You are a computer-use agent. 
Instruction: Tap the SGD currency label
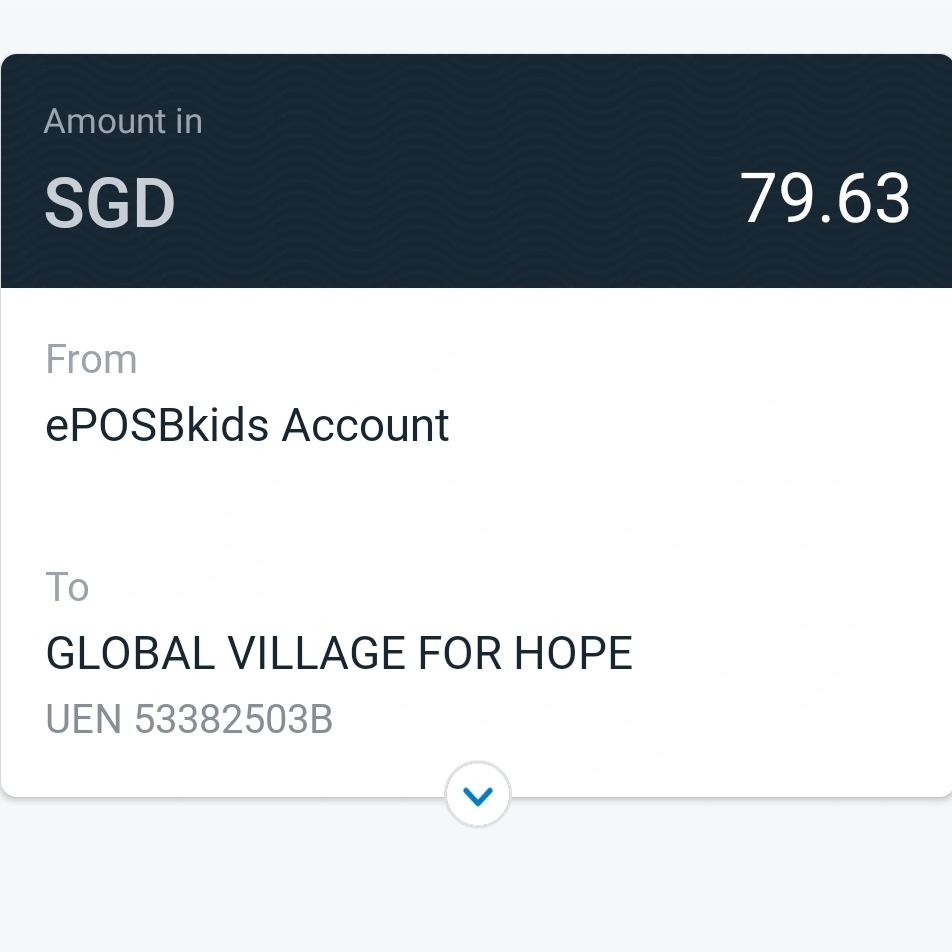click(x=110, y=203)
